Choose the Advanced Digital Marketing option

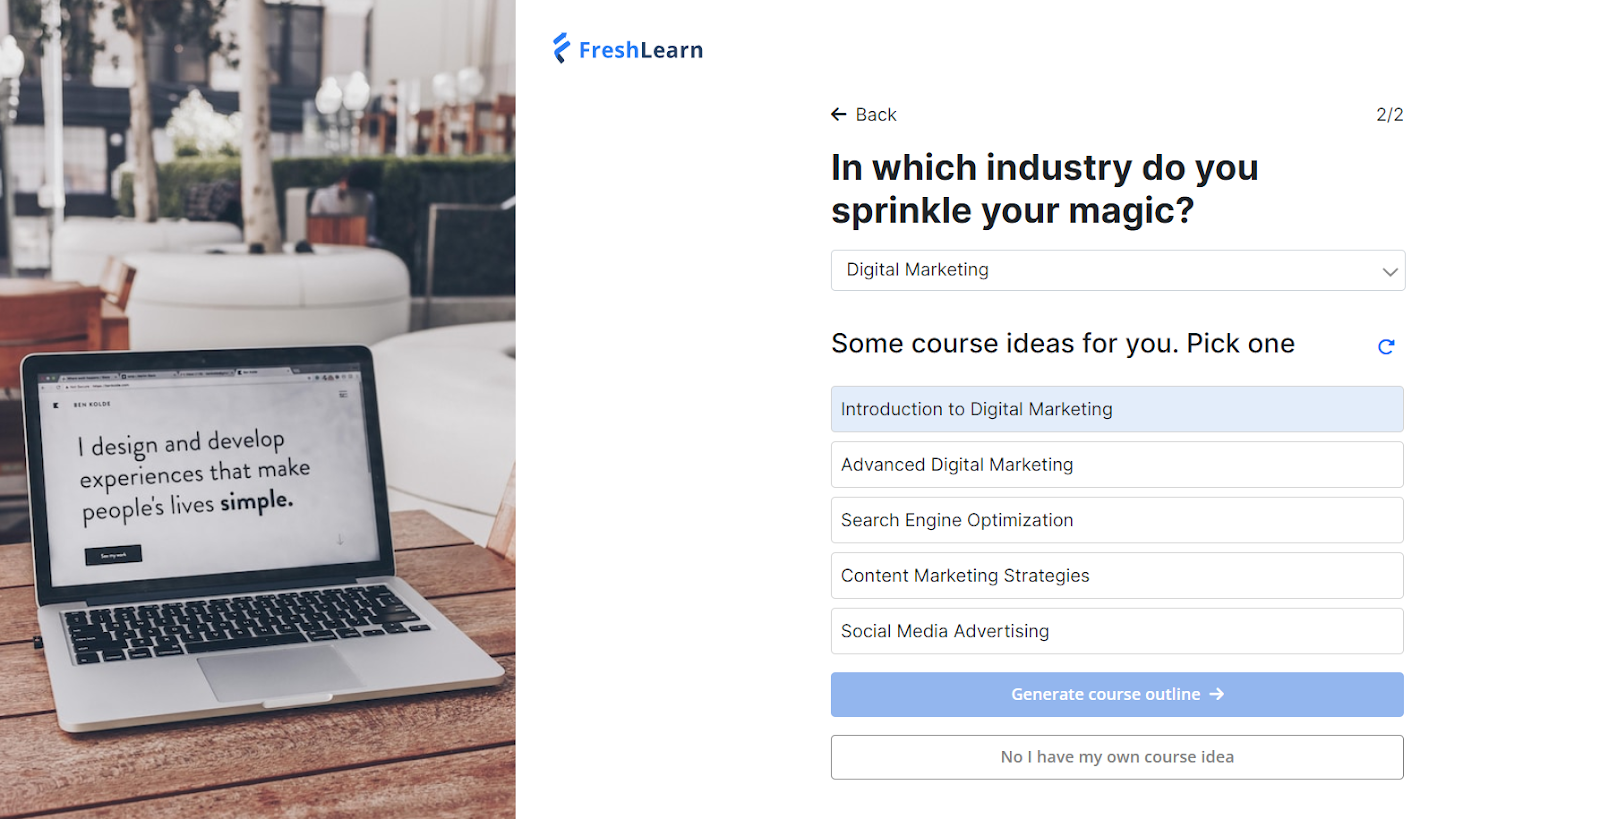(1117, 465)
